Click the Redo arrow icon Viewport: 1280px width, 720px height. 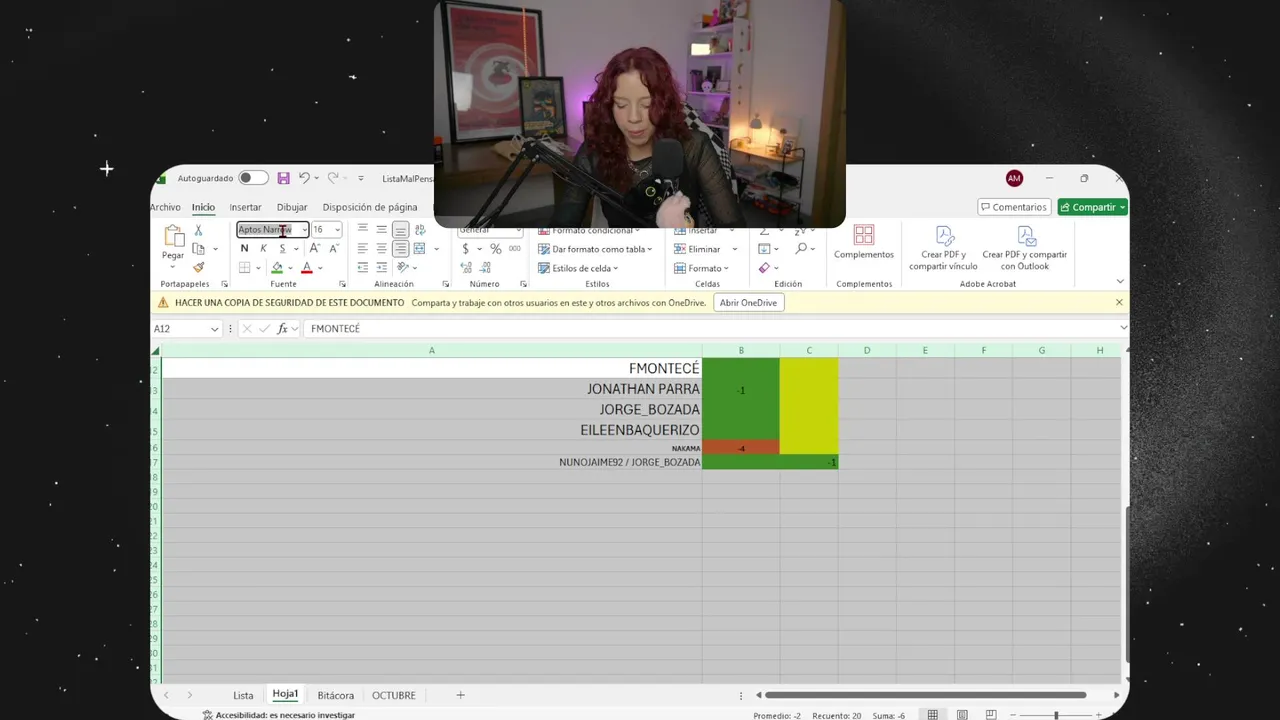pos(333,178)
